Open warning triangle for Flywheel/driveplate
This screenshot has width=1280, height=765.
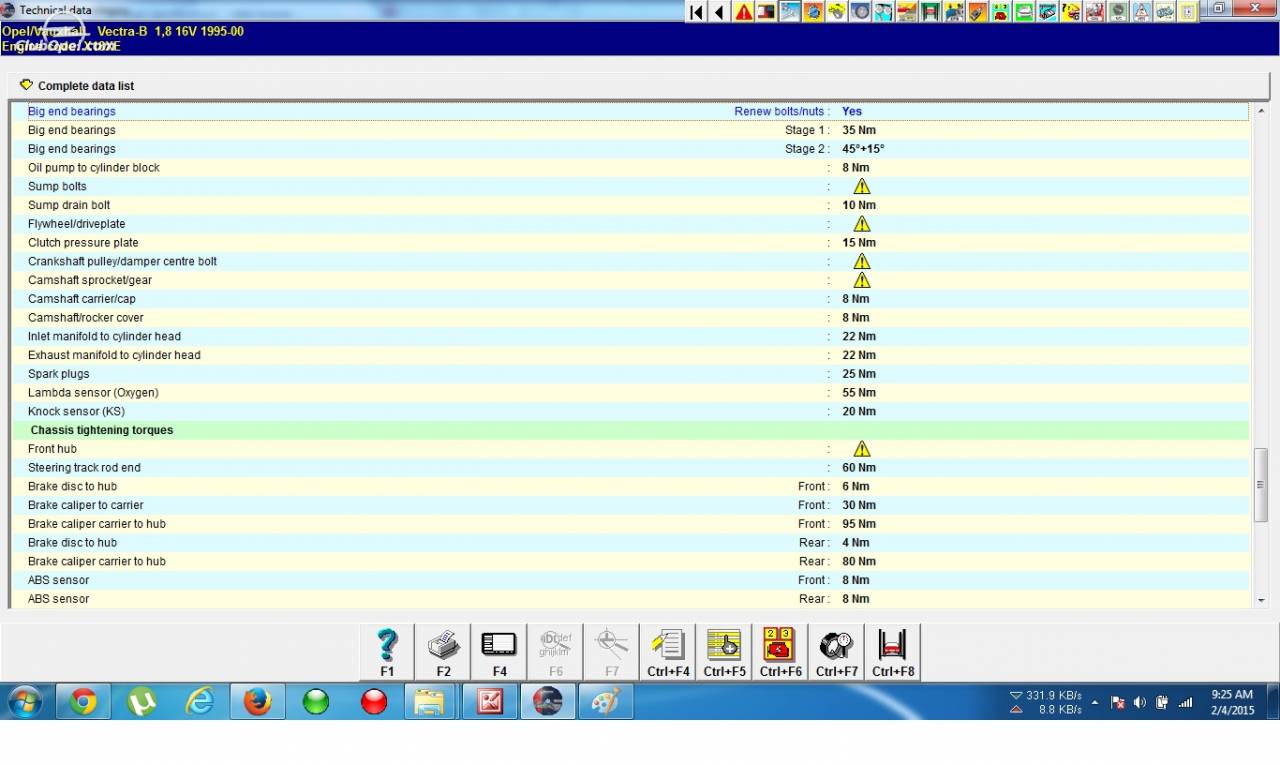coord(861,224)
